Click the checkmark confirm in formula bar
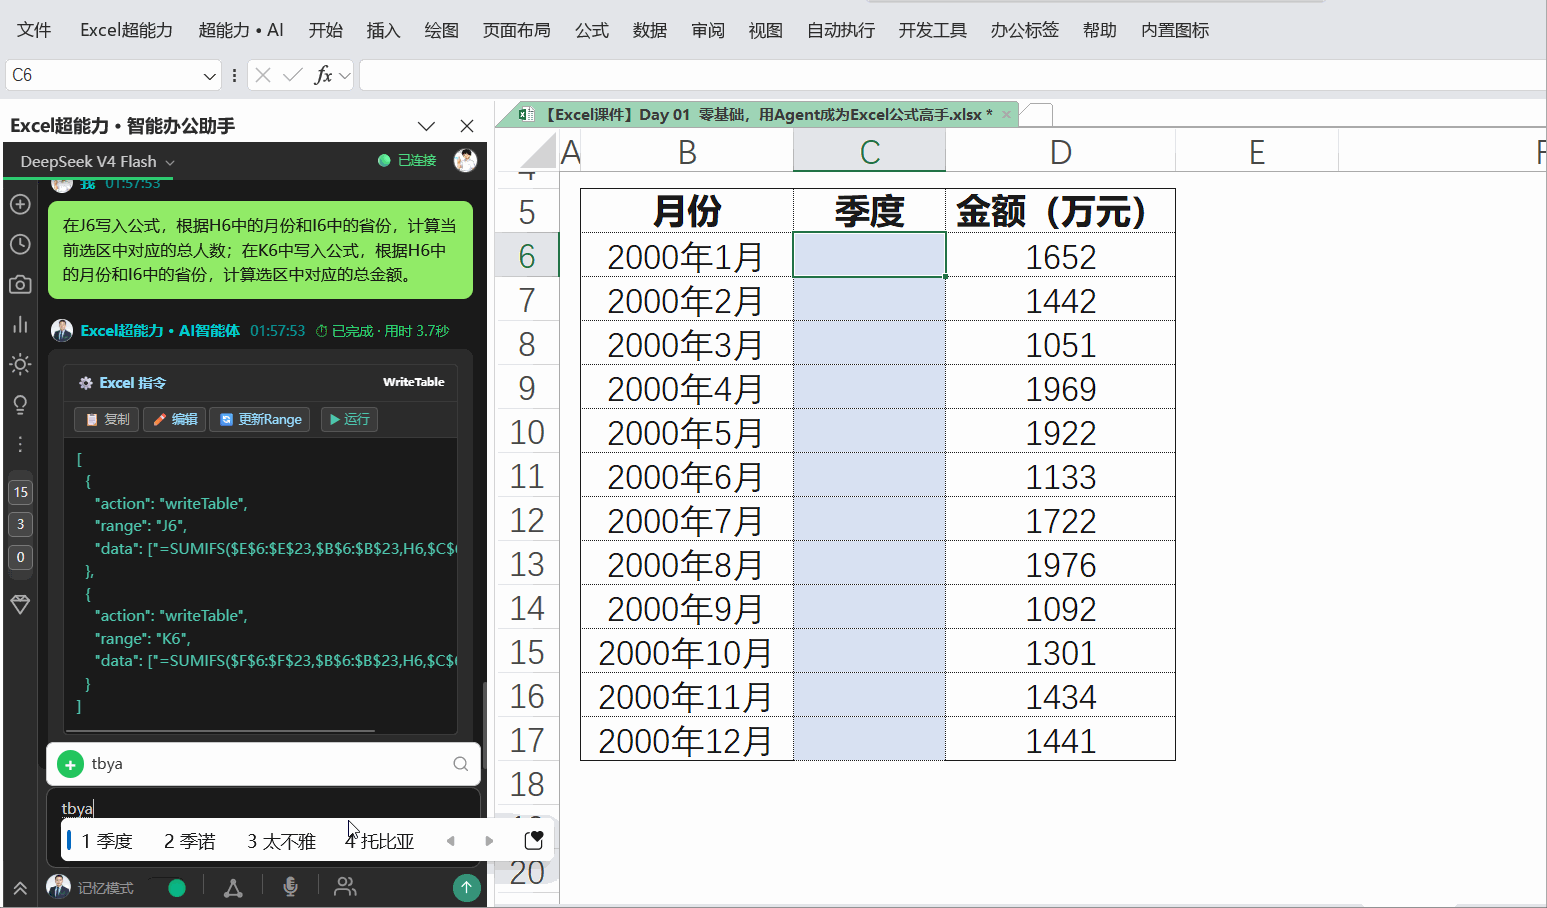Viewport: 1547px width, 908px height. tap(293, 75)
